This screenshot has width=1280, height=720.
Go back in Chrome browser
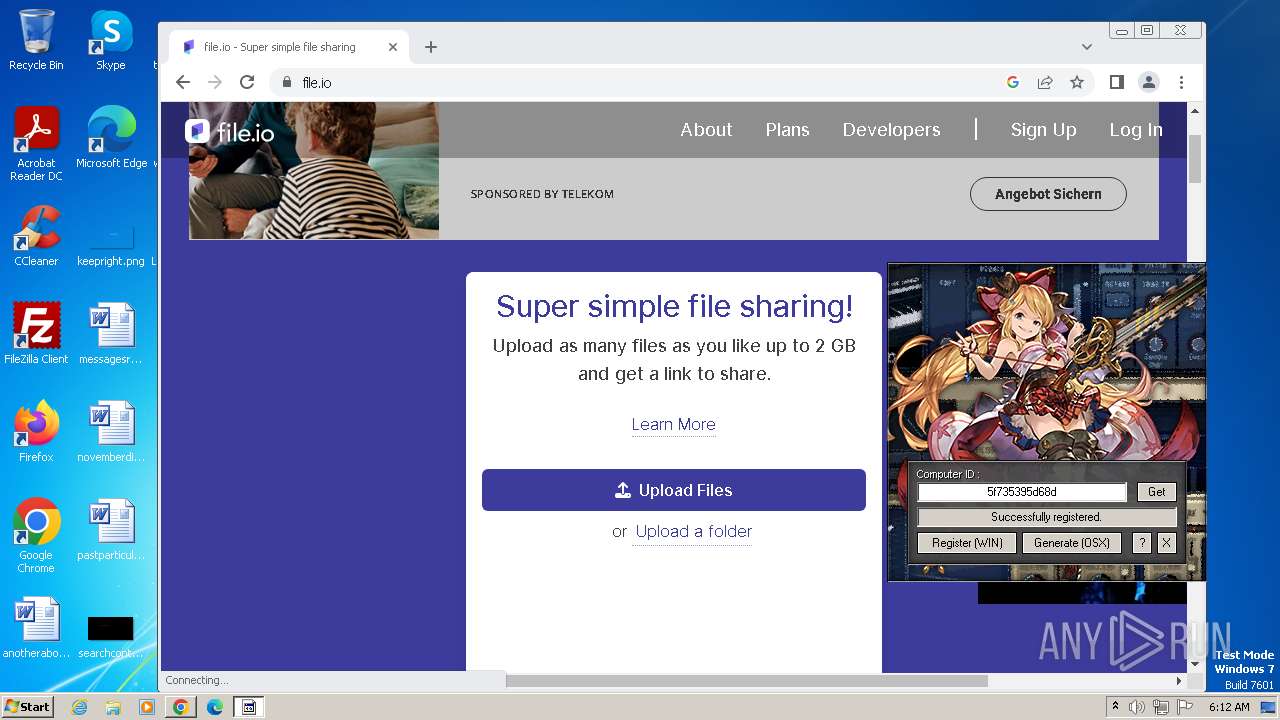(x=183, y=83)
